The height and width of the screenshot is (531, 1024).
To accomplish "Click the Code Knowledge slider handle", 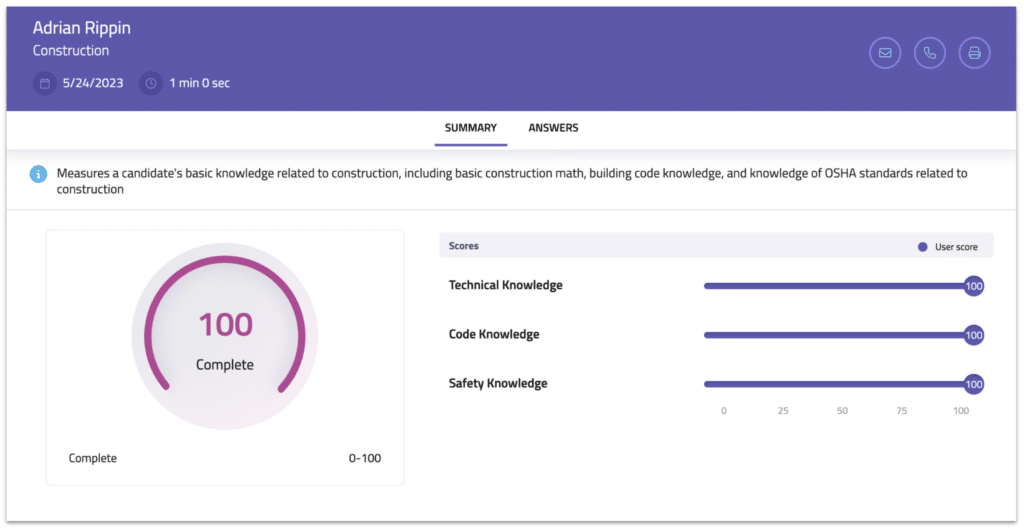I will click(974, 335).
